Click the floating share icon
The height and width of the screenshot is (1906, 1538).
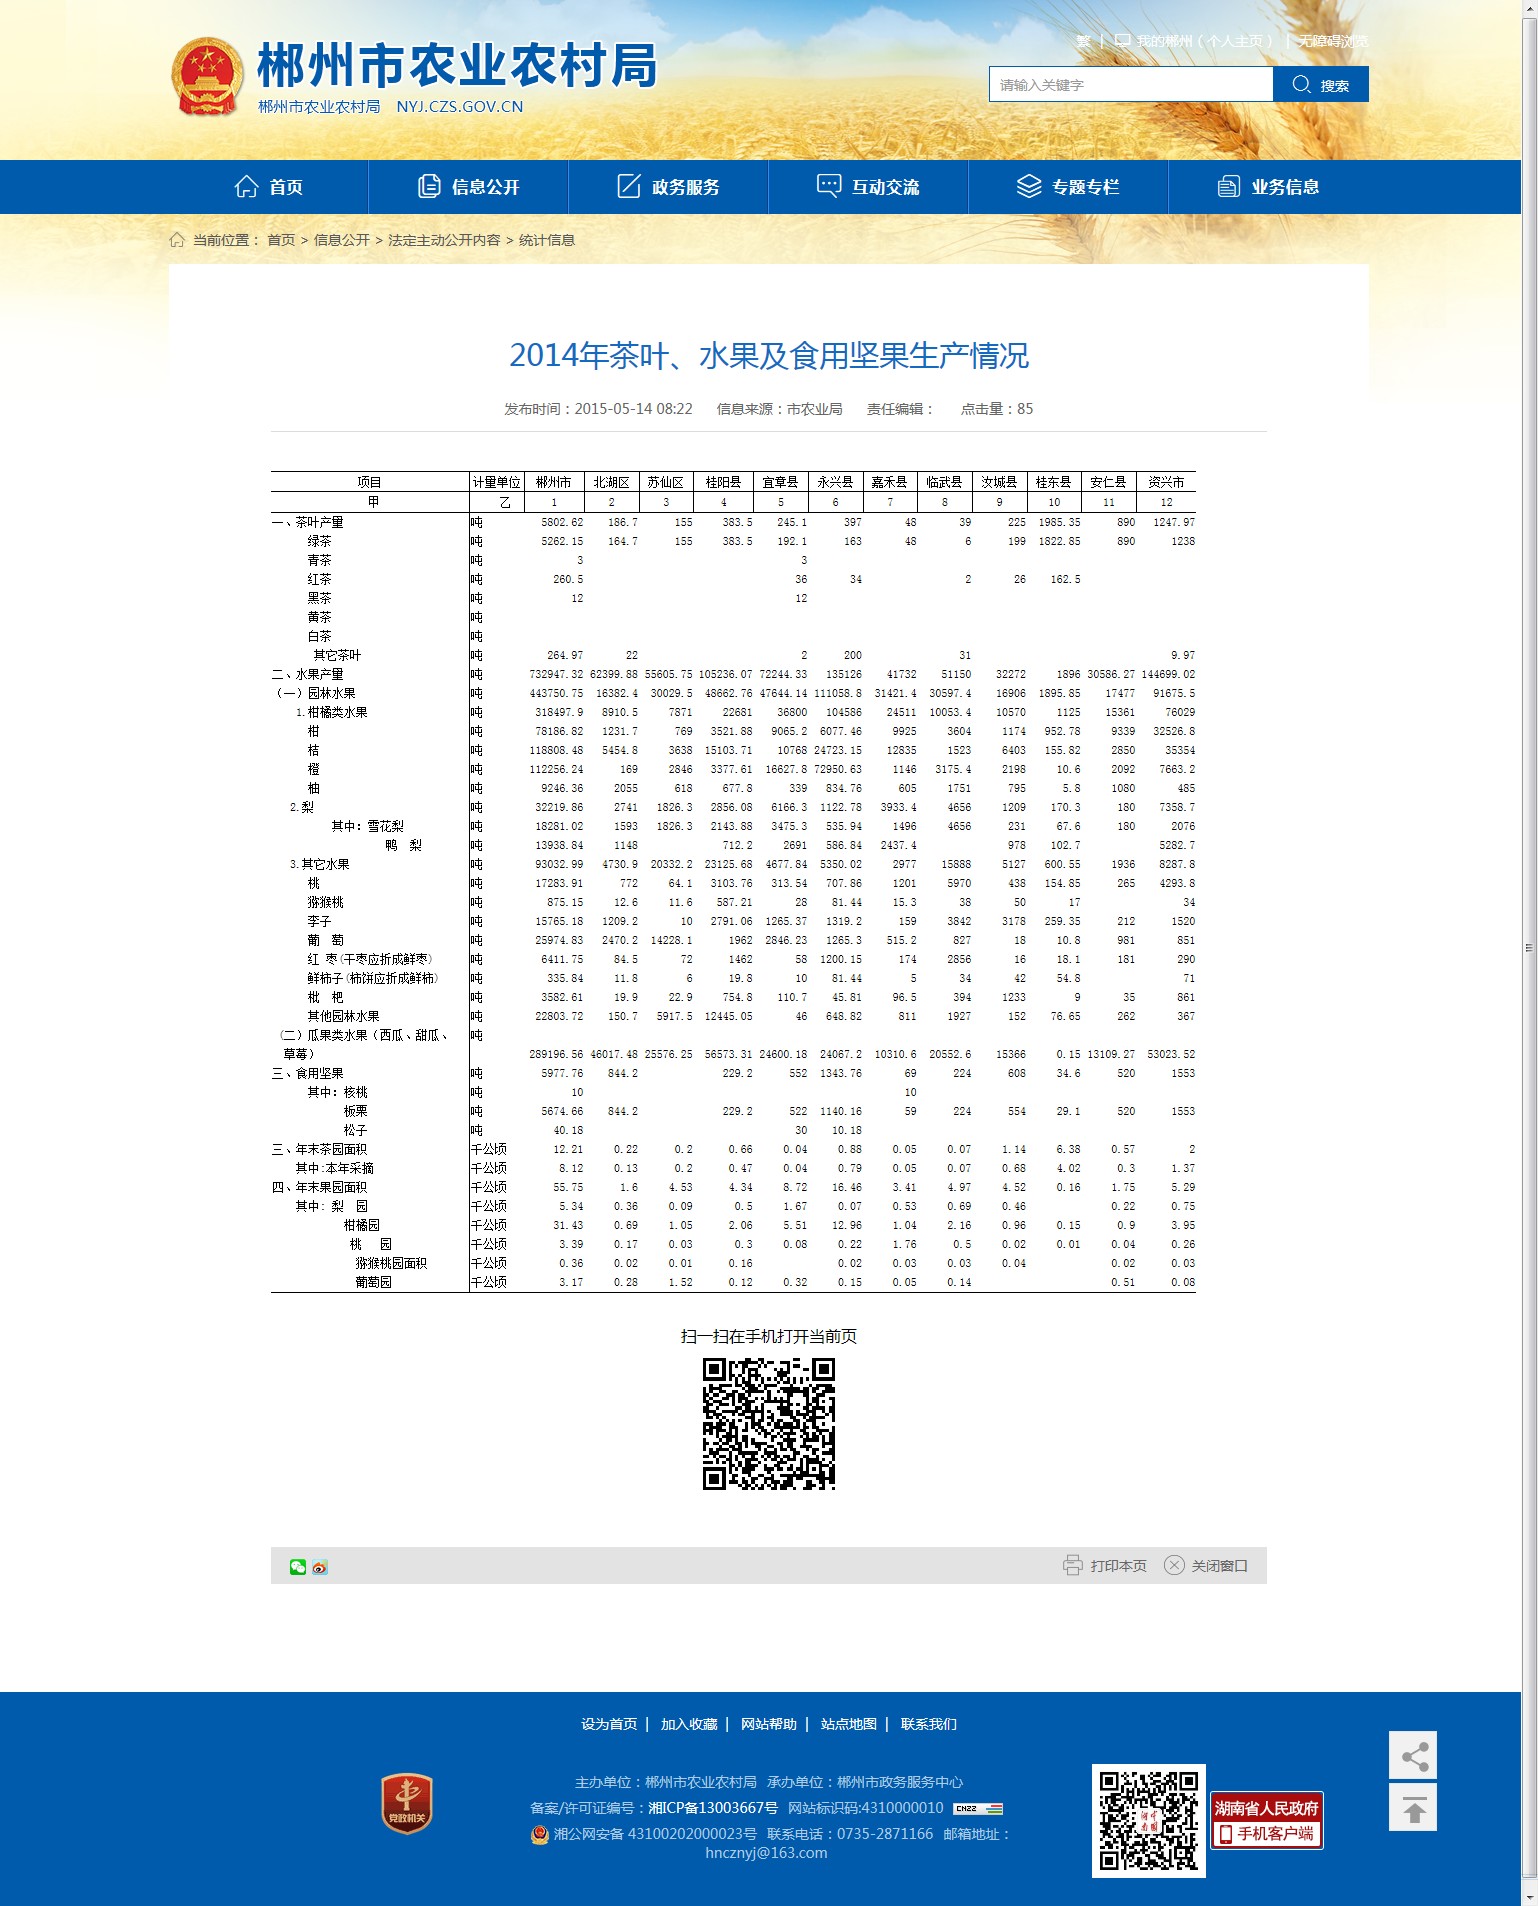1413,1756
